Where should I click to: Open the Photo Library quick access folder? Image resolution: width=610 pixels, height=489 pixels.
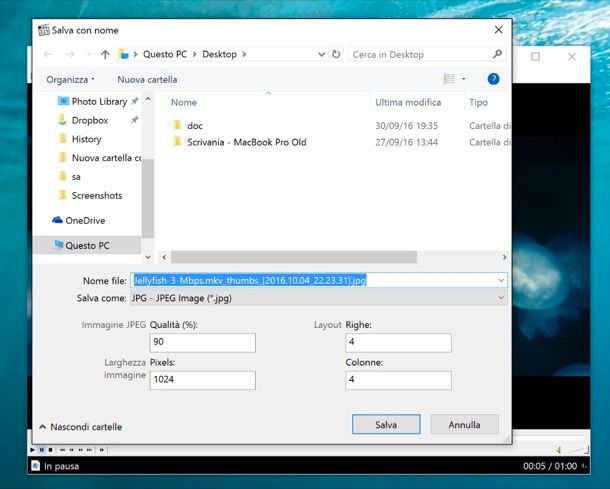click(98, 101)
